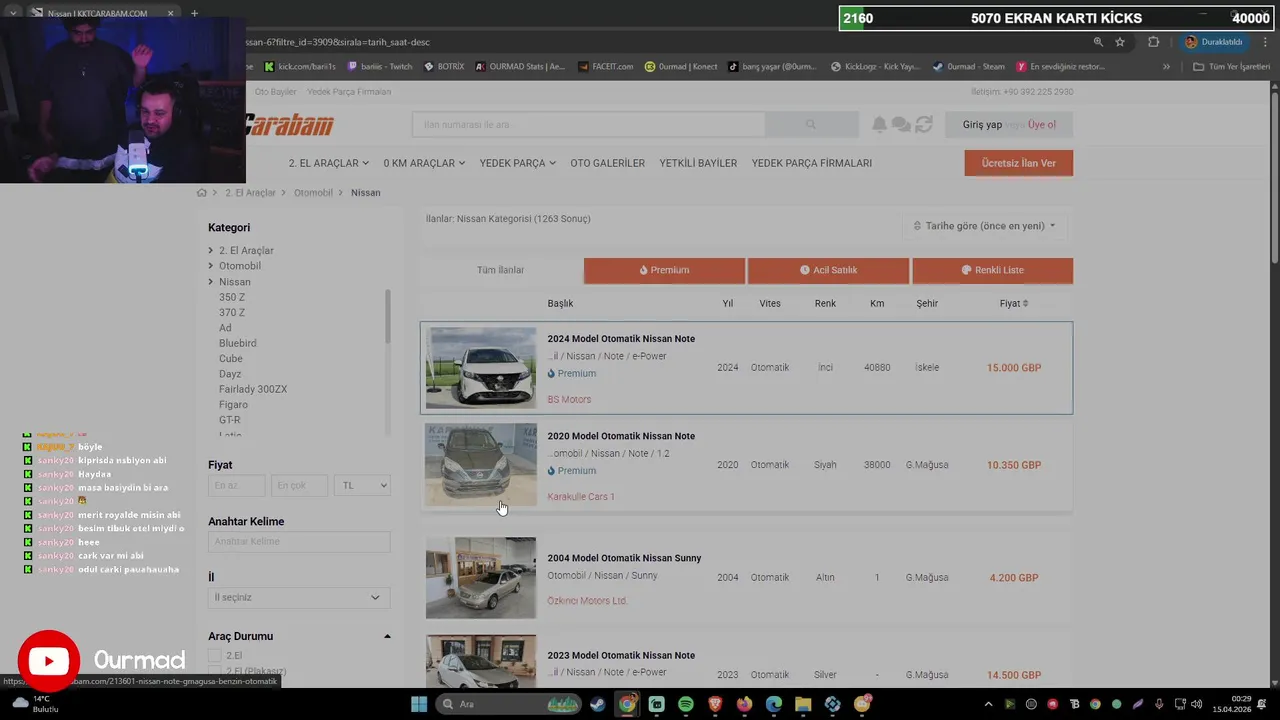Sort by the Fiyat column header
Viewport: 1280px width, 720px height.
click(1013, 303)
